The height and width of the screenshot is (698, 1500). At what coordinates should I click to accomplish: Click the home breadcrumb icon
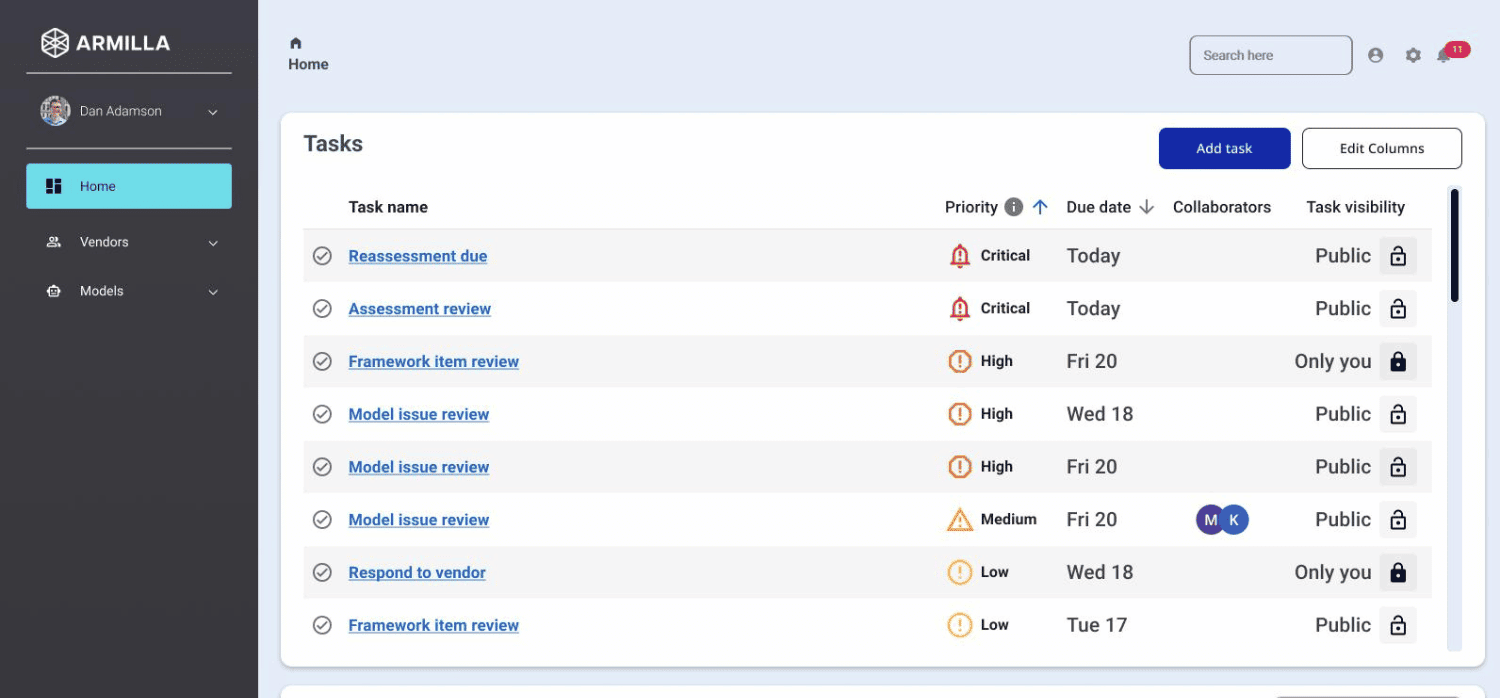(295, 43)
